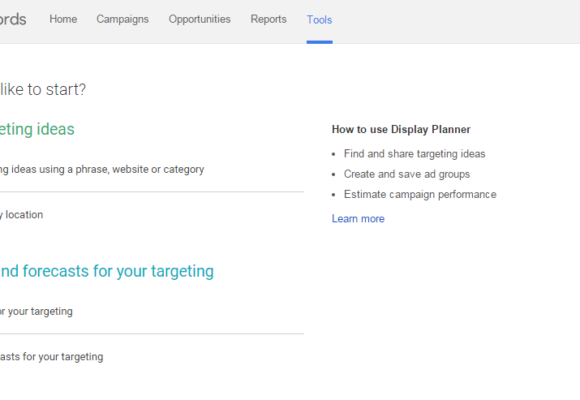Expand 'asts for your targeting' option
The width and height of the screenshot is (580, 400).
tap(51, 357)
